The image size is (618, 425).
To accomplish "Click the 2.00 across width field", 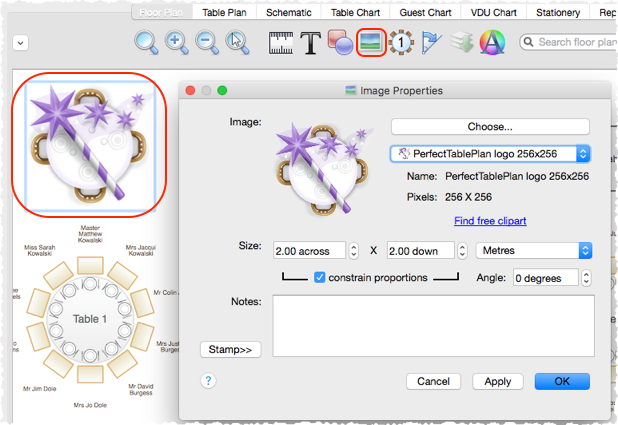I will coord(309,251).
